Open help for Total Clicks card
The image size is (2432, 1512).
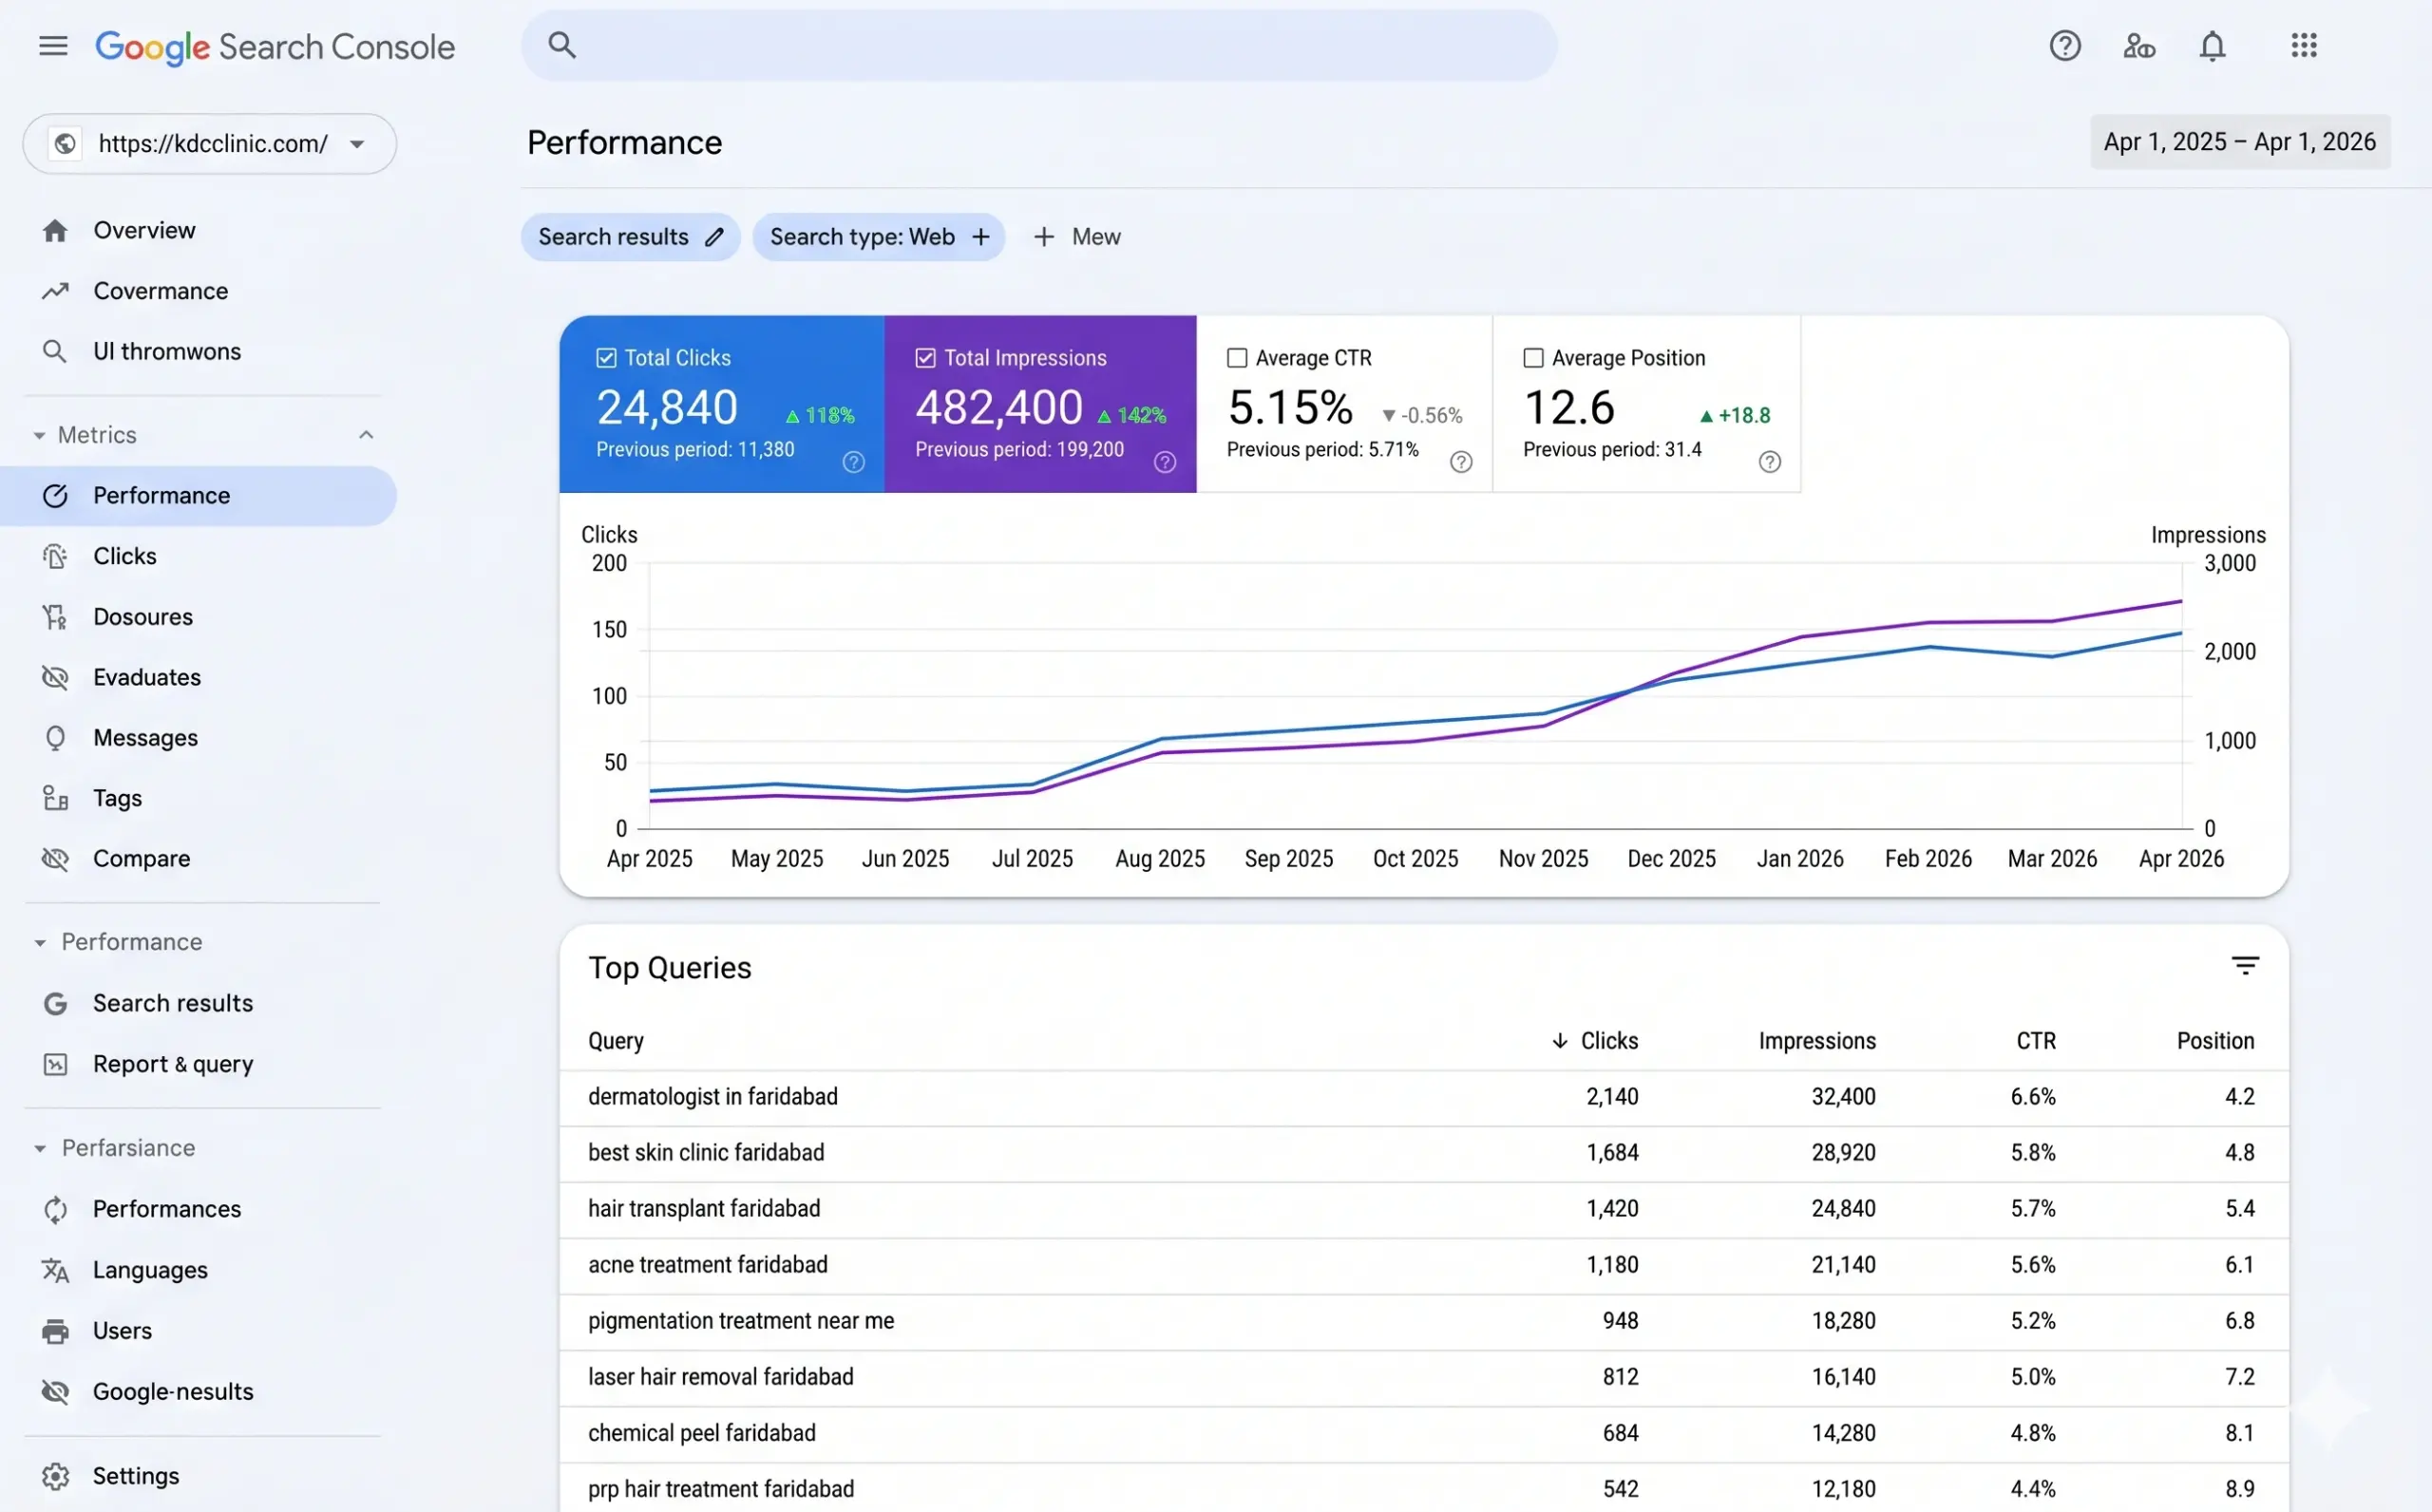pyautogui.click(x=853, y=462)
